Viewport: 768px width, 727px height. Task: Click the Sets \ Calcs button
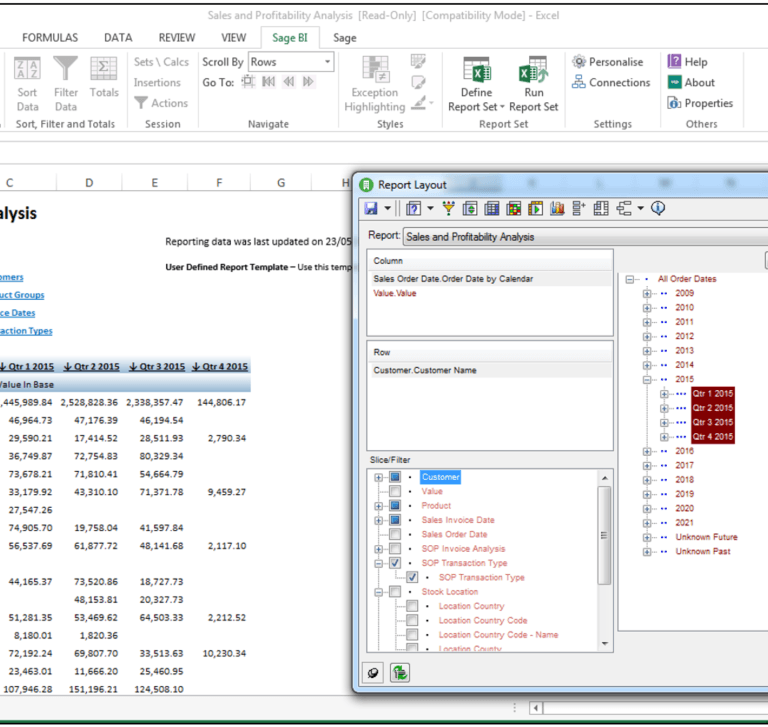tap(161, 62)
